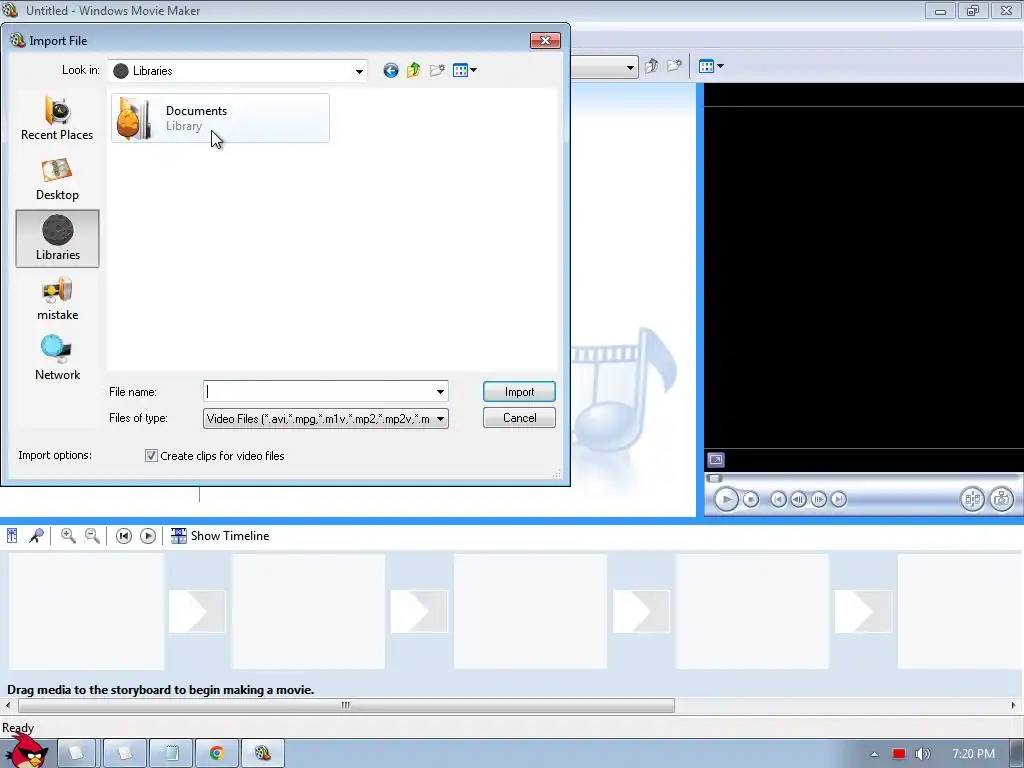Step to previous frame in preview
This screenshot has width=1024, height=768.
798,500
